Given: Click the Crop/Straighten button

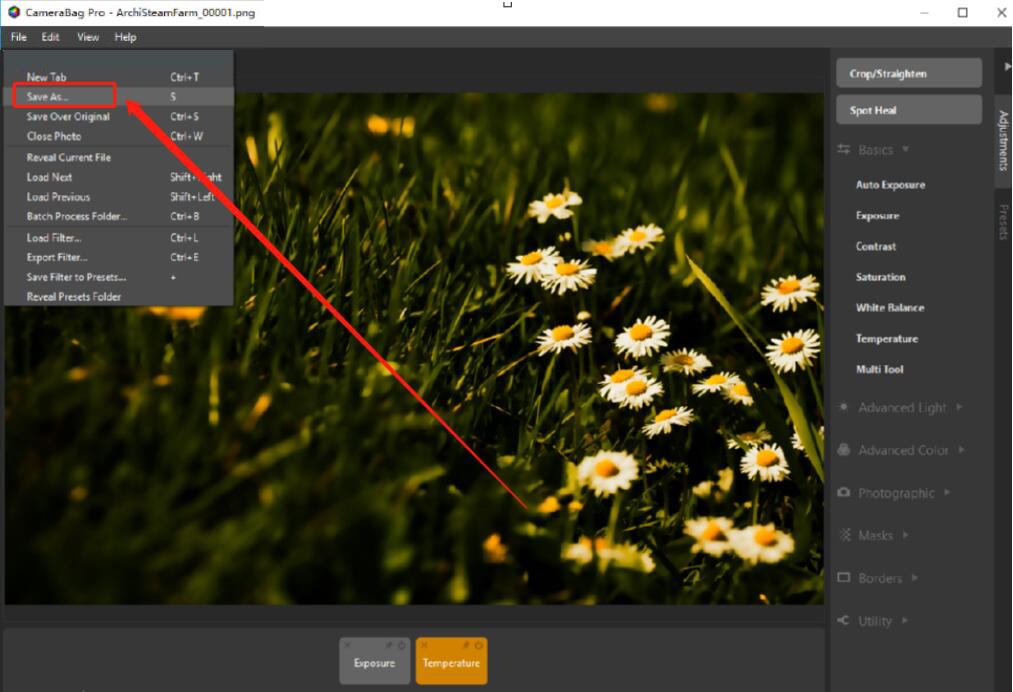Looking at the screenshot, I should coord(909,74).
